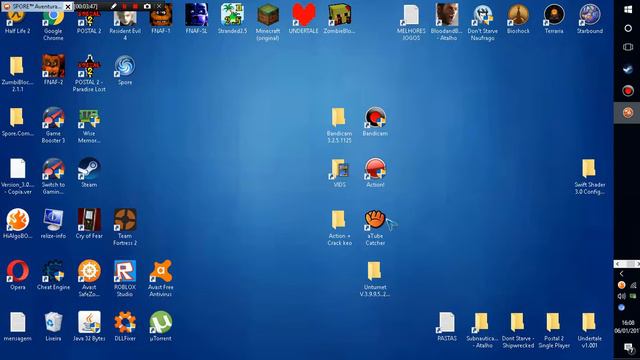Open the notification center icon
The height and width of the screenshot is (360, 640).
click(628, 348)
